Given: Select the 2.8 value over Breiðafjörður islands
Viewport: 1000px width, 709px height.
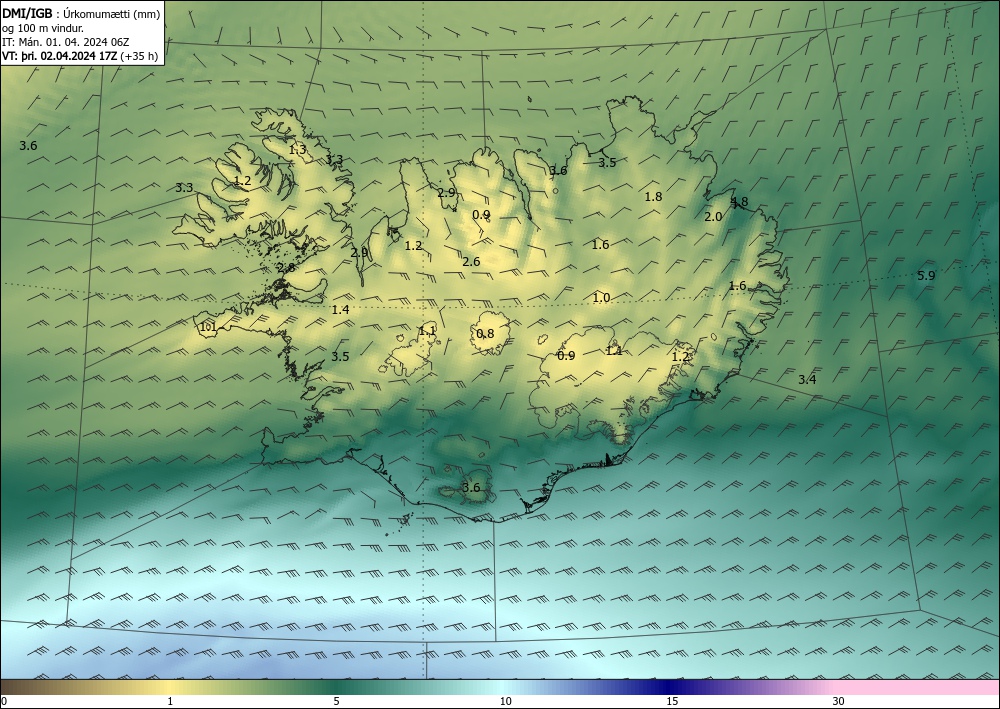Looking at the screenshot, I should 286,268.
